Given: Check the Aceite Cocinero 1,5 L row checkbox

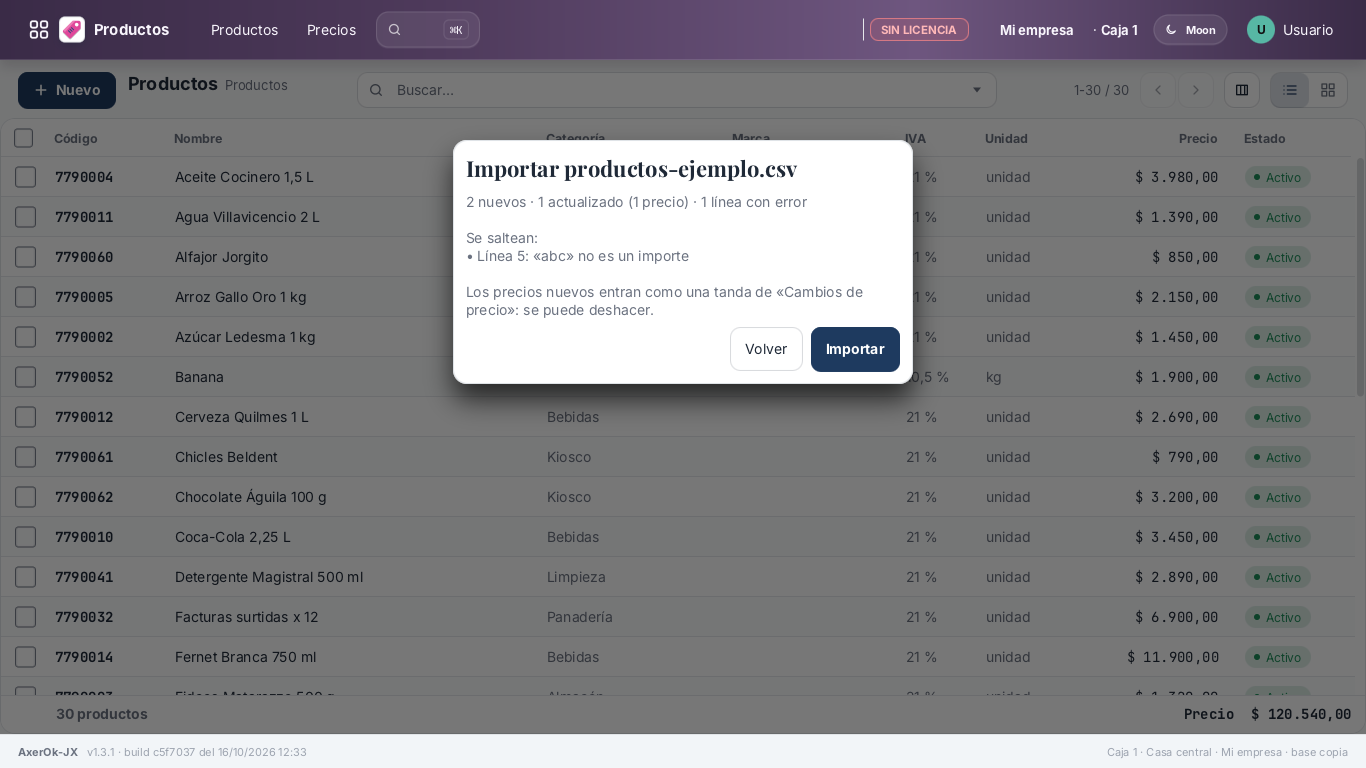Looking at the screenshot, I should 25,177.
